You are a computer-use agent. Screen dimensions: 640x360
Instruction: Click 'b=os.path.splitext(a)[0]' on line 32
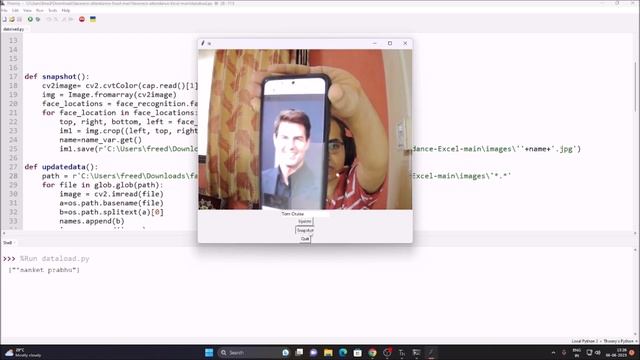click(111, 212)
